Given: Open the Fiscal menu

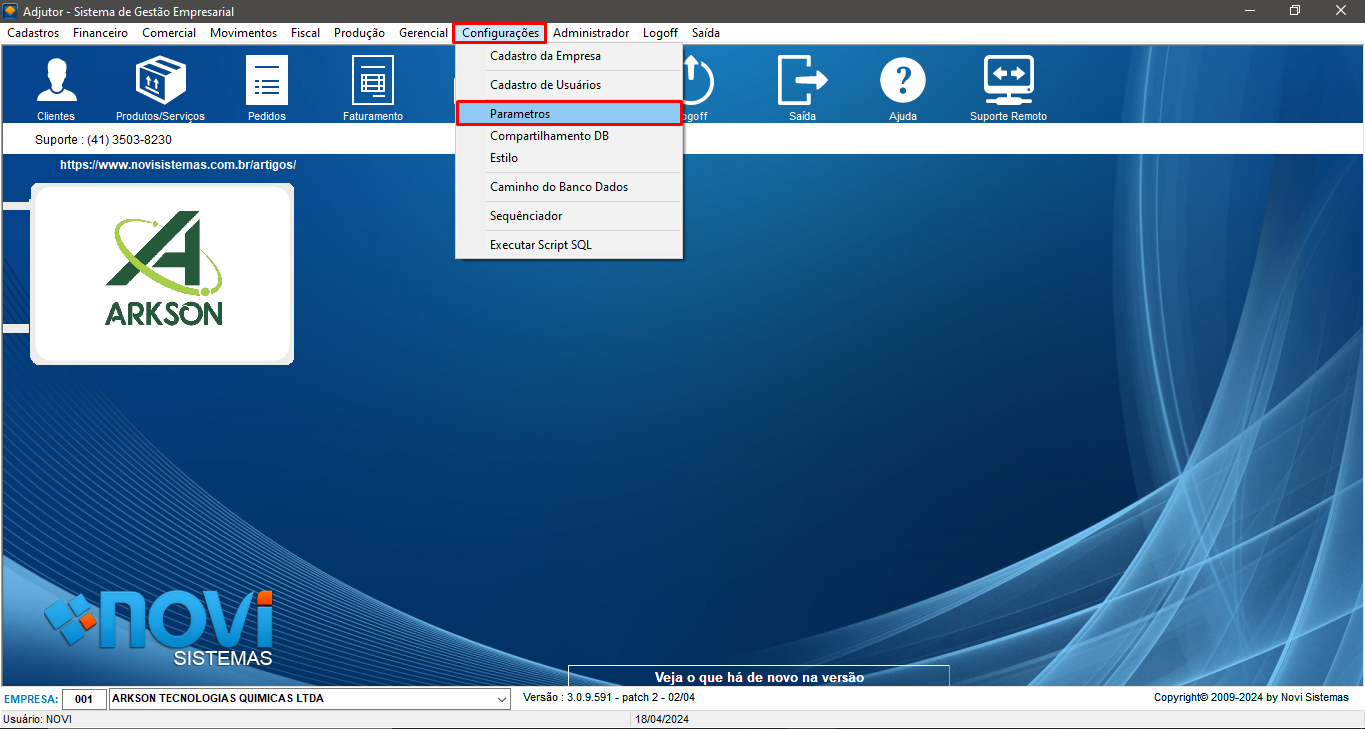Looking at the screenshot, I should [305, 33].
